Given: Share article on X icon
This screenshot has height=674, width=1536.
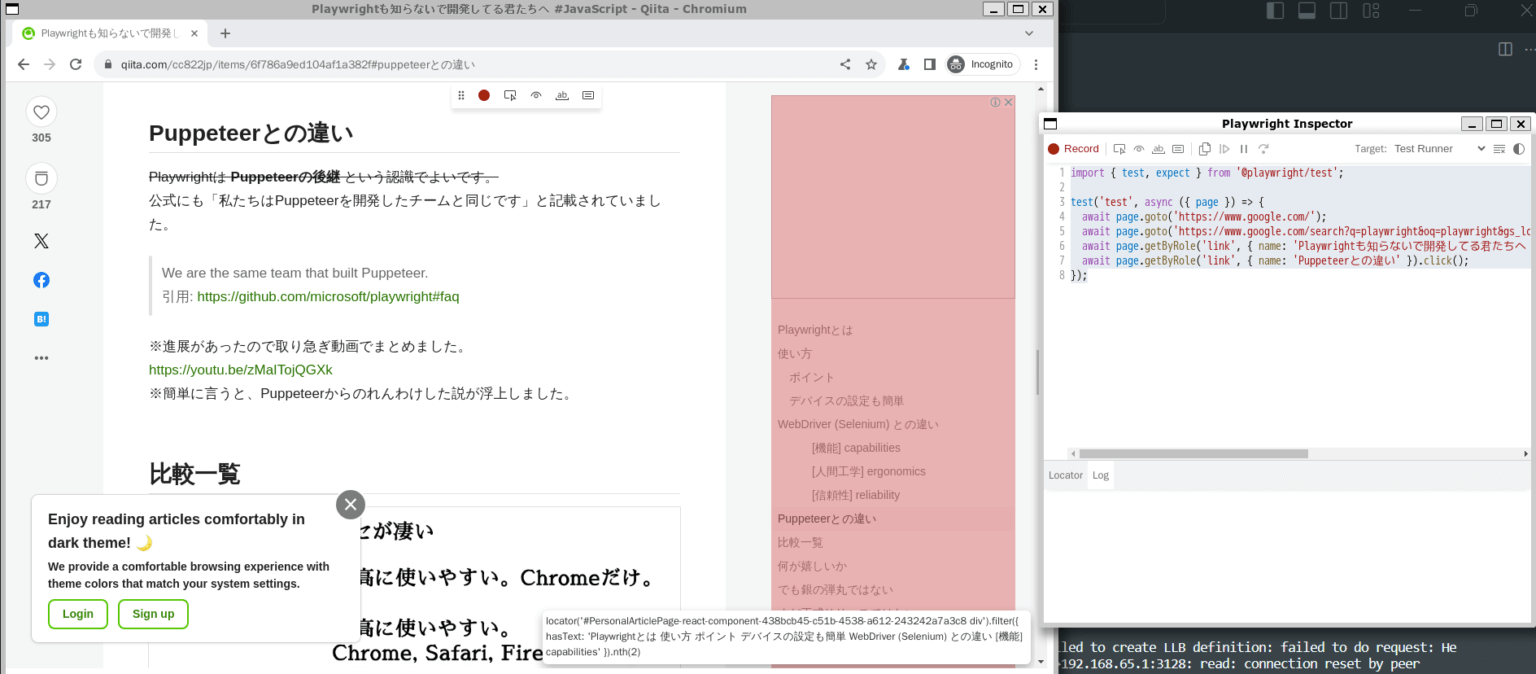Looking at the screenshot, I should (x=41, y=241).
